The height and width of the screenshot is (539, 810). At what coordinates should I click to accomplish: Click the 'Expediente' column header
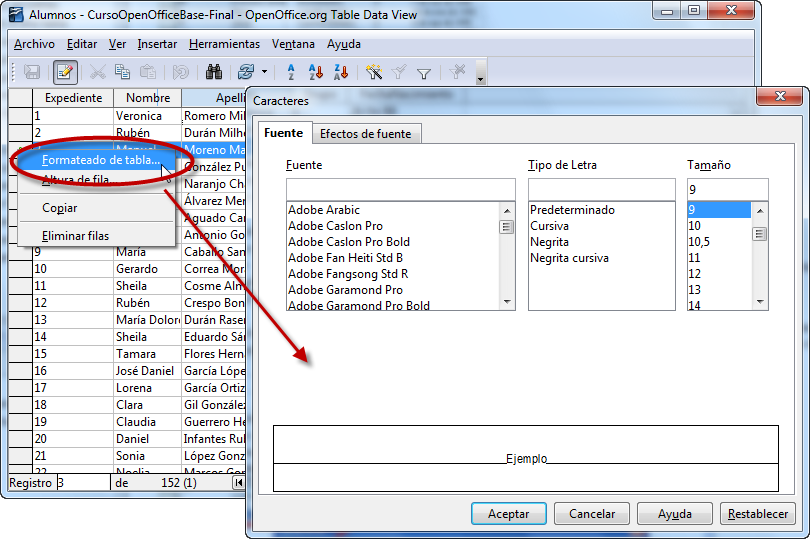click(x=73, y=98)
